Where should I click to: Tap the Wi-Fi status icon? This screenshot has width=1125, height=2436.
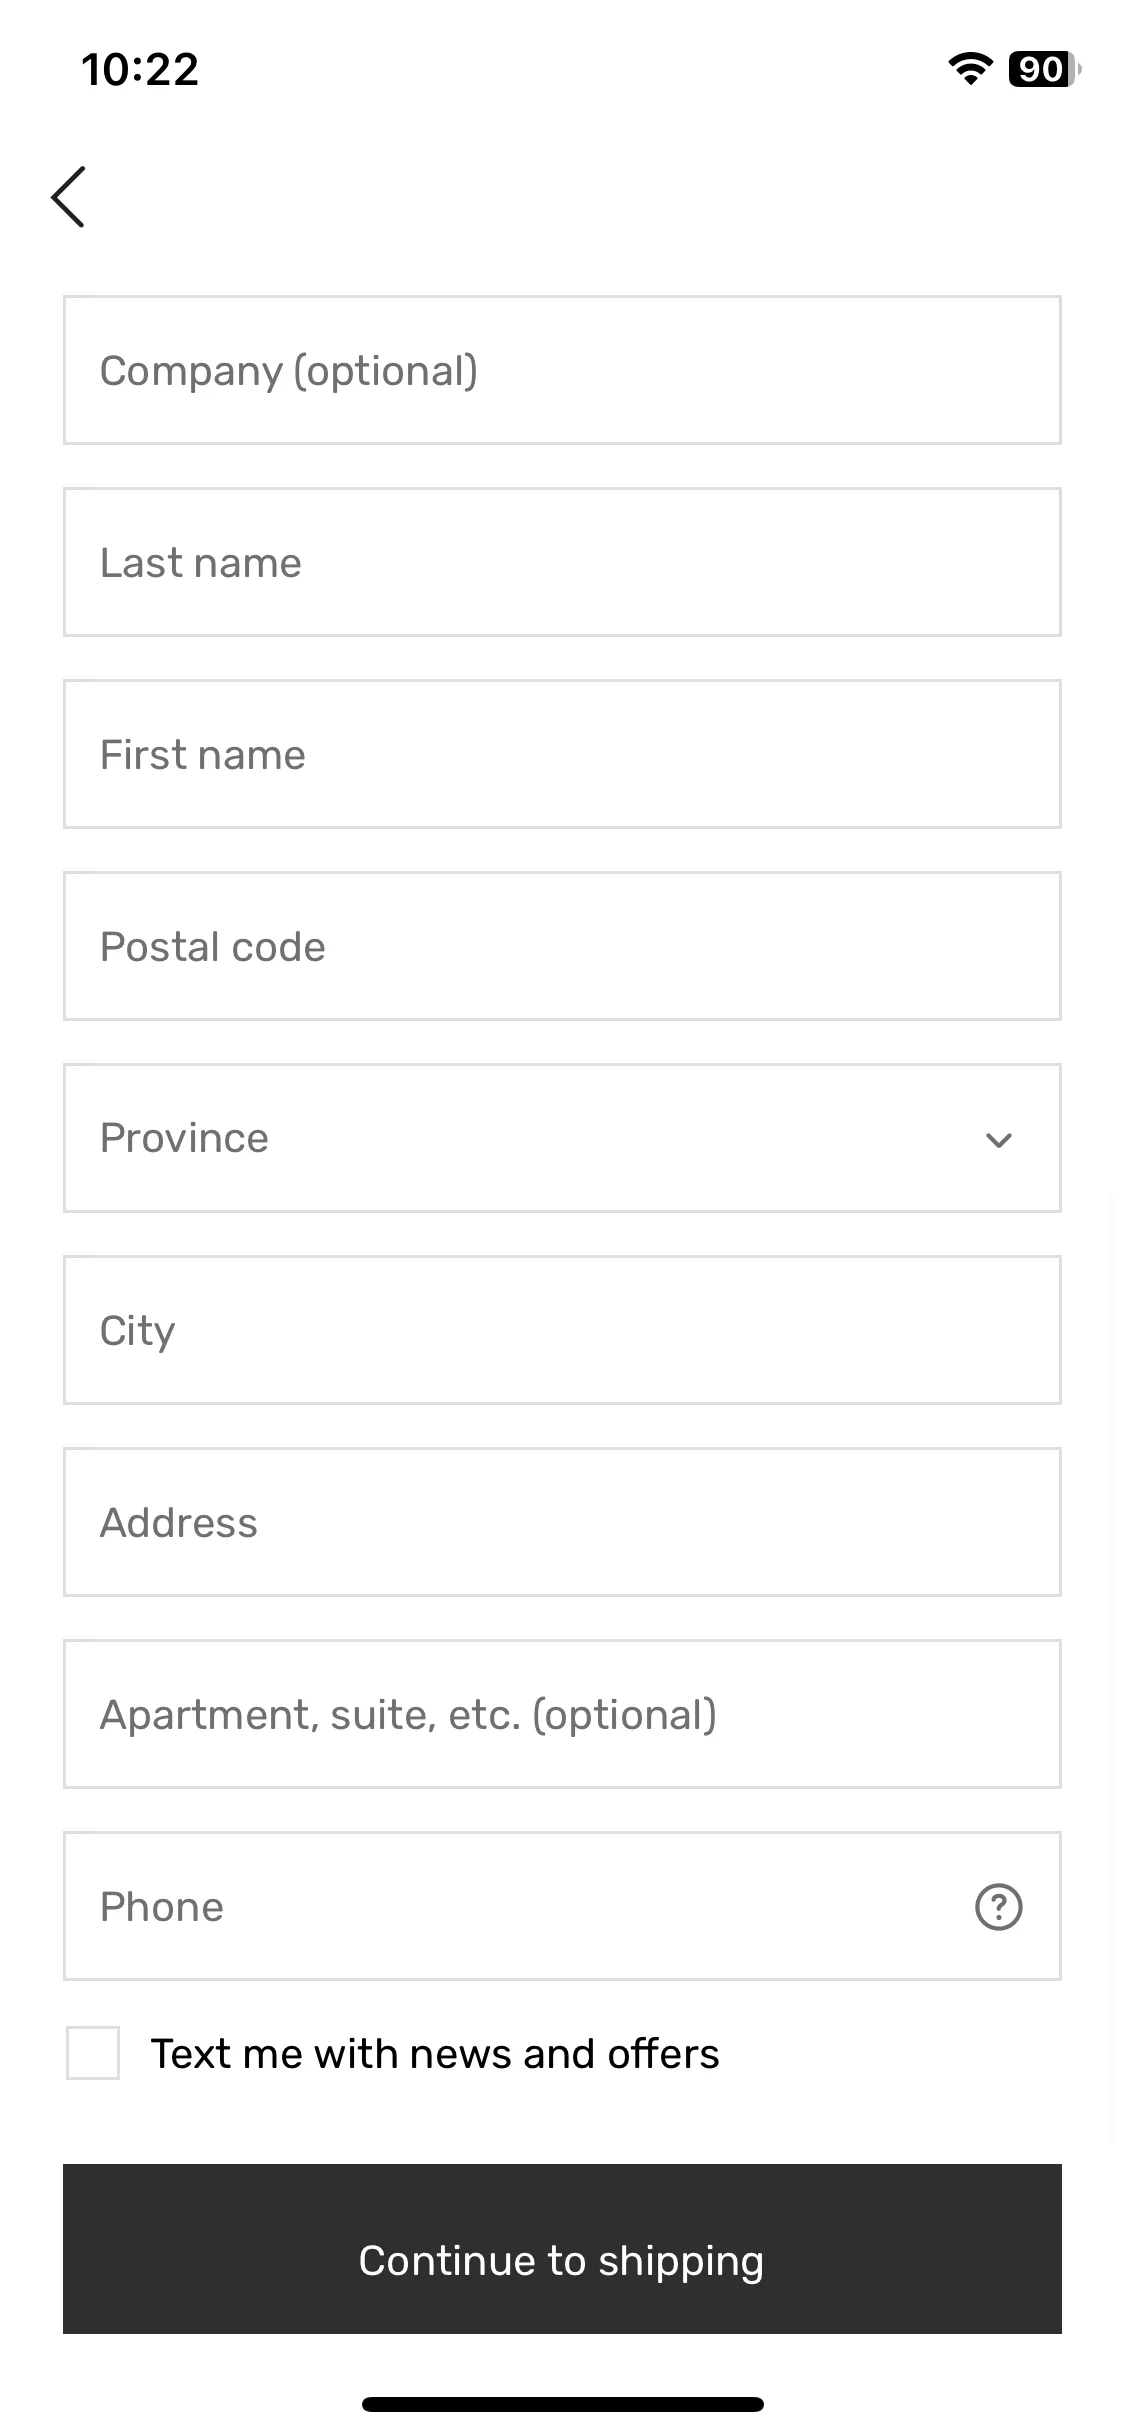click(969, 69)
